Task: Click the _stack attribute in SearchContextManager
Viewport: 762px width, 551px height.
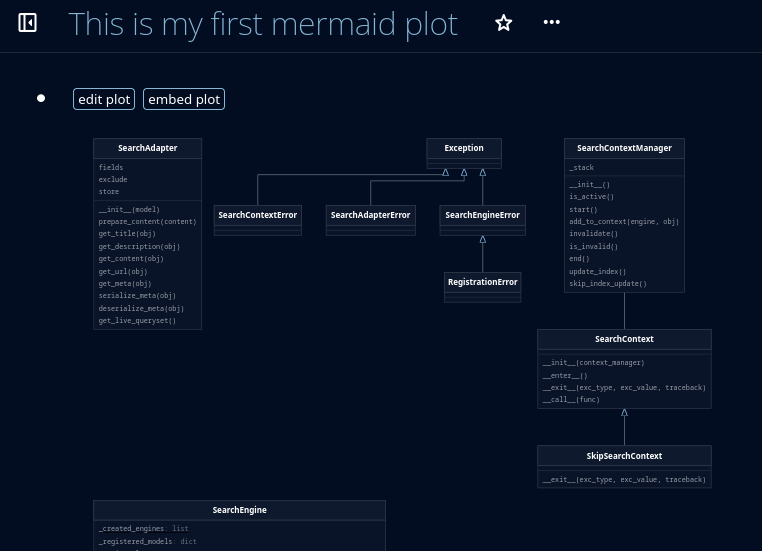Action: point(581,167)
